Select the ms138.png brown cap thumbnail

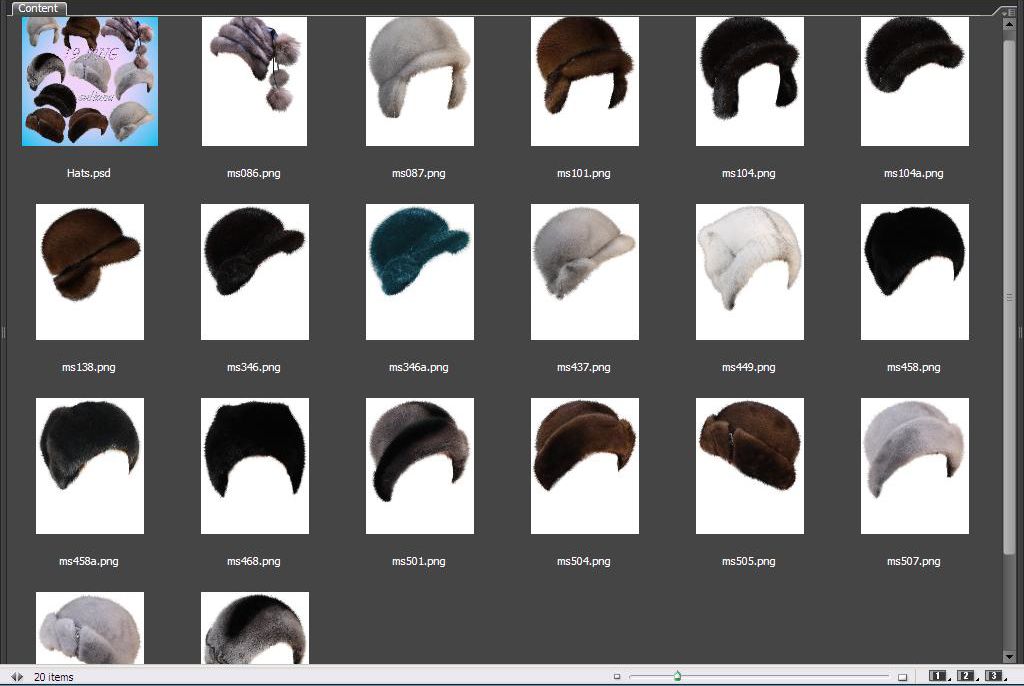click(x=90, y=272)
